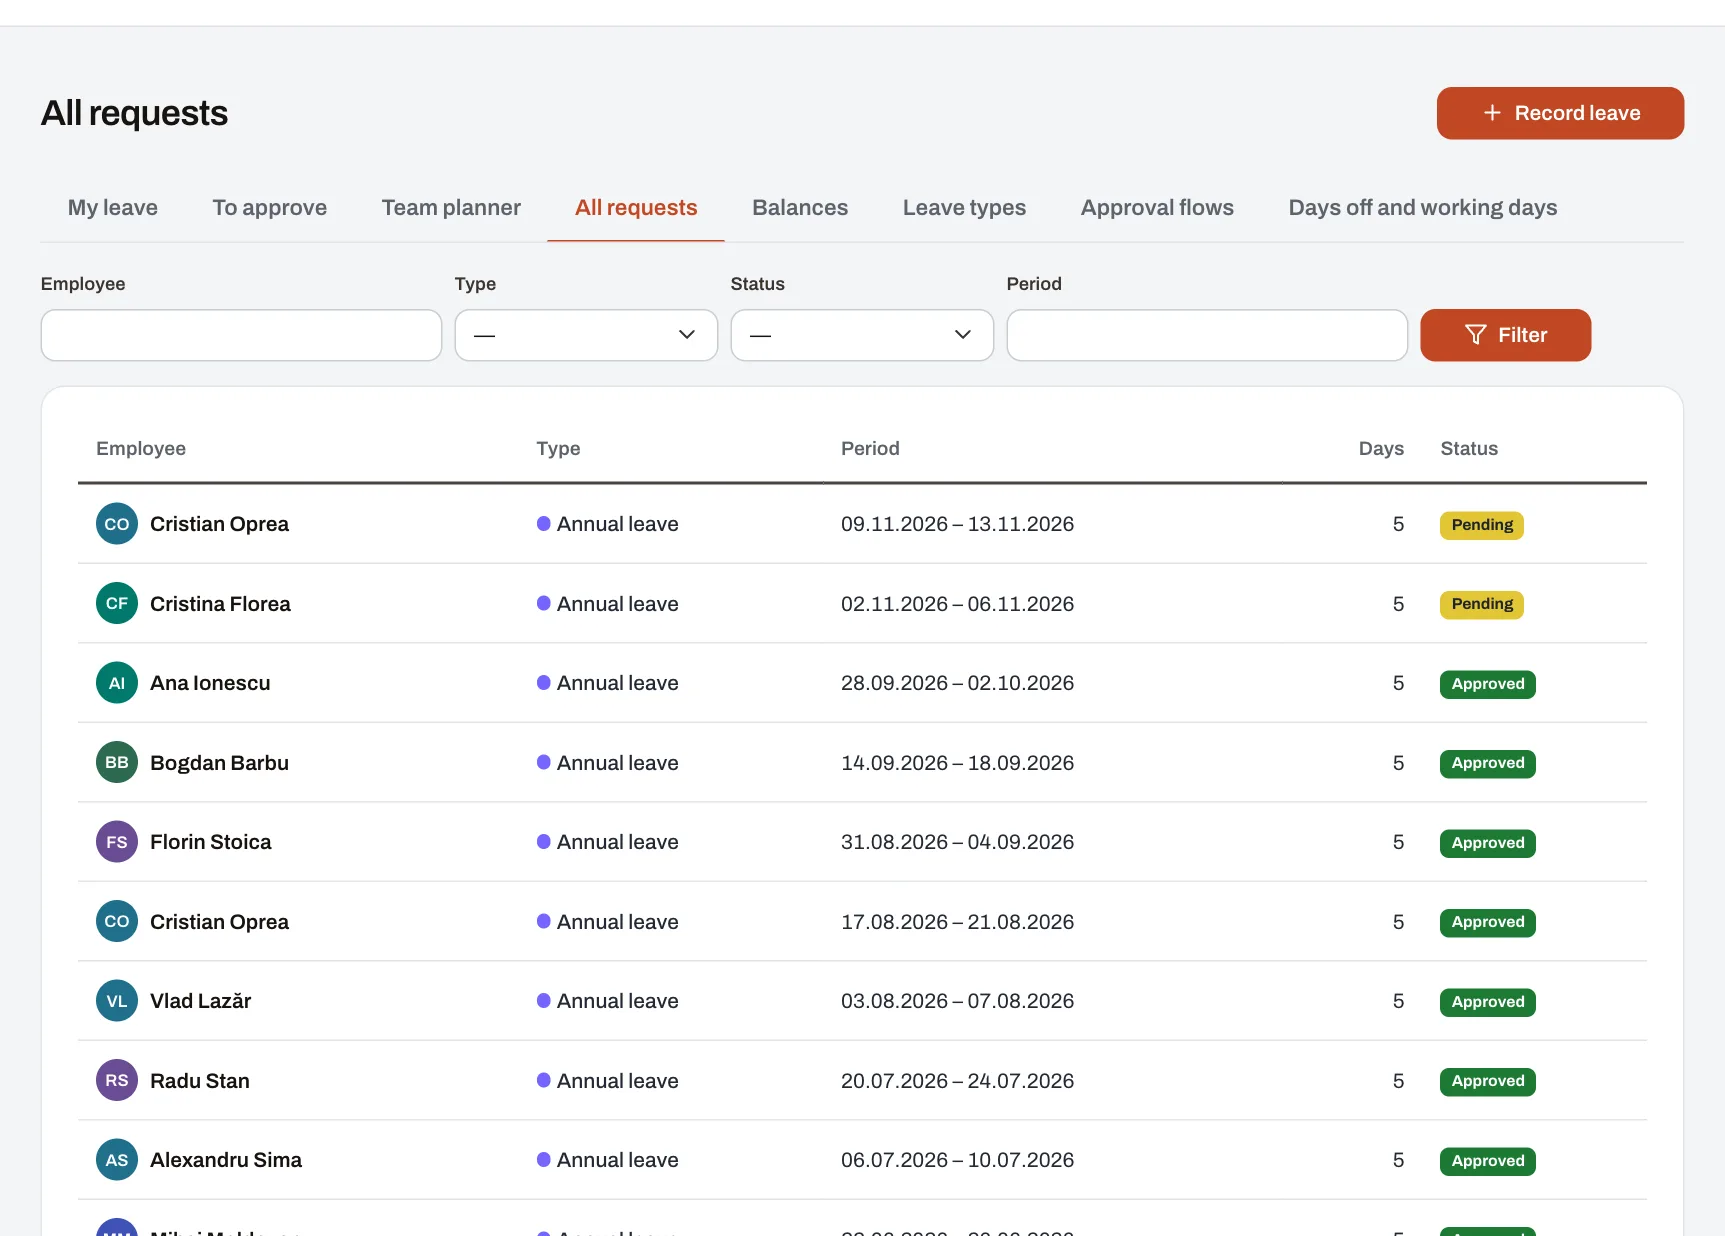The width and height of the screenshot is (1725, 1236).
Task: Select the name Vlad Lazăr
Action: (x=200, y=1001)
